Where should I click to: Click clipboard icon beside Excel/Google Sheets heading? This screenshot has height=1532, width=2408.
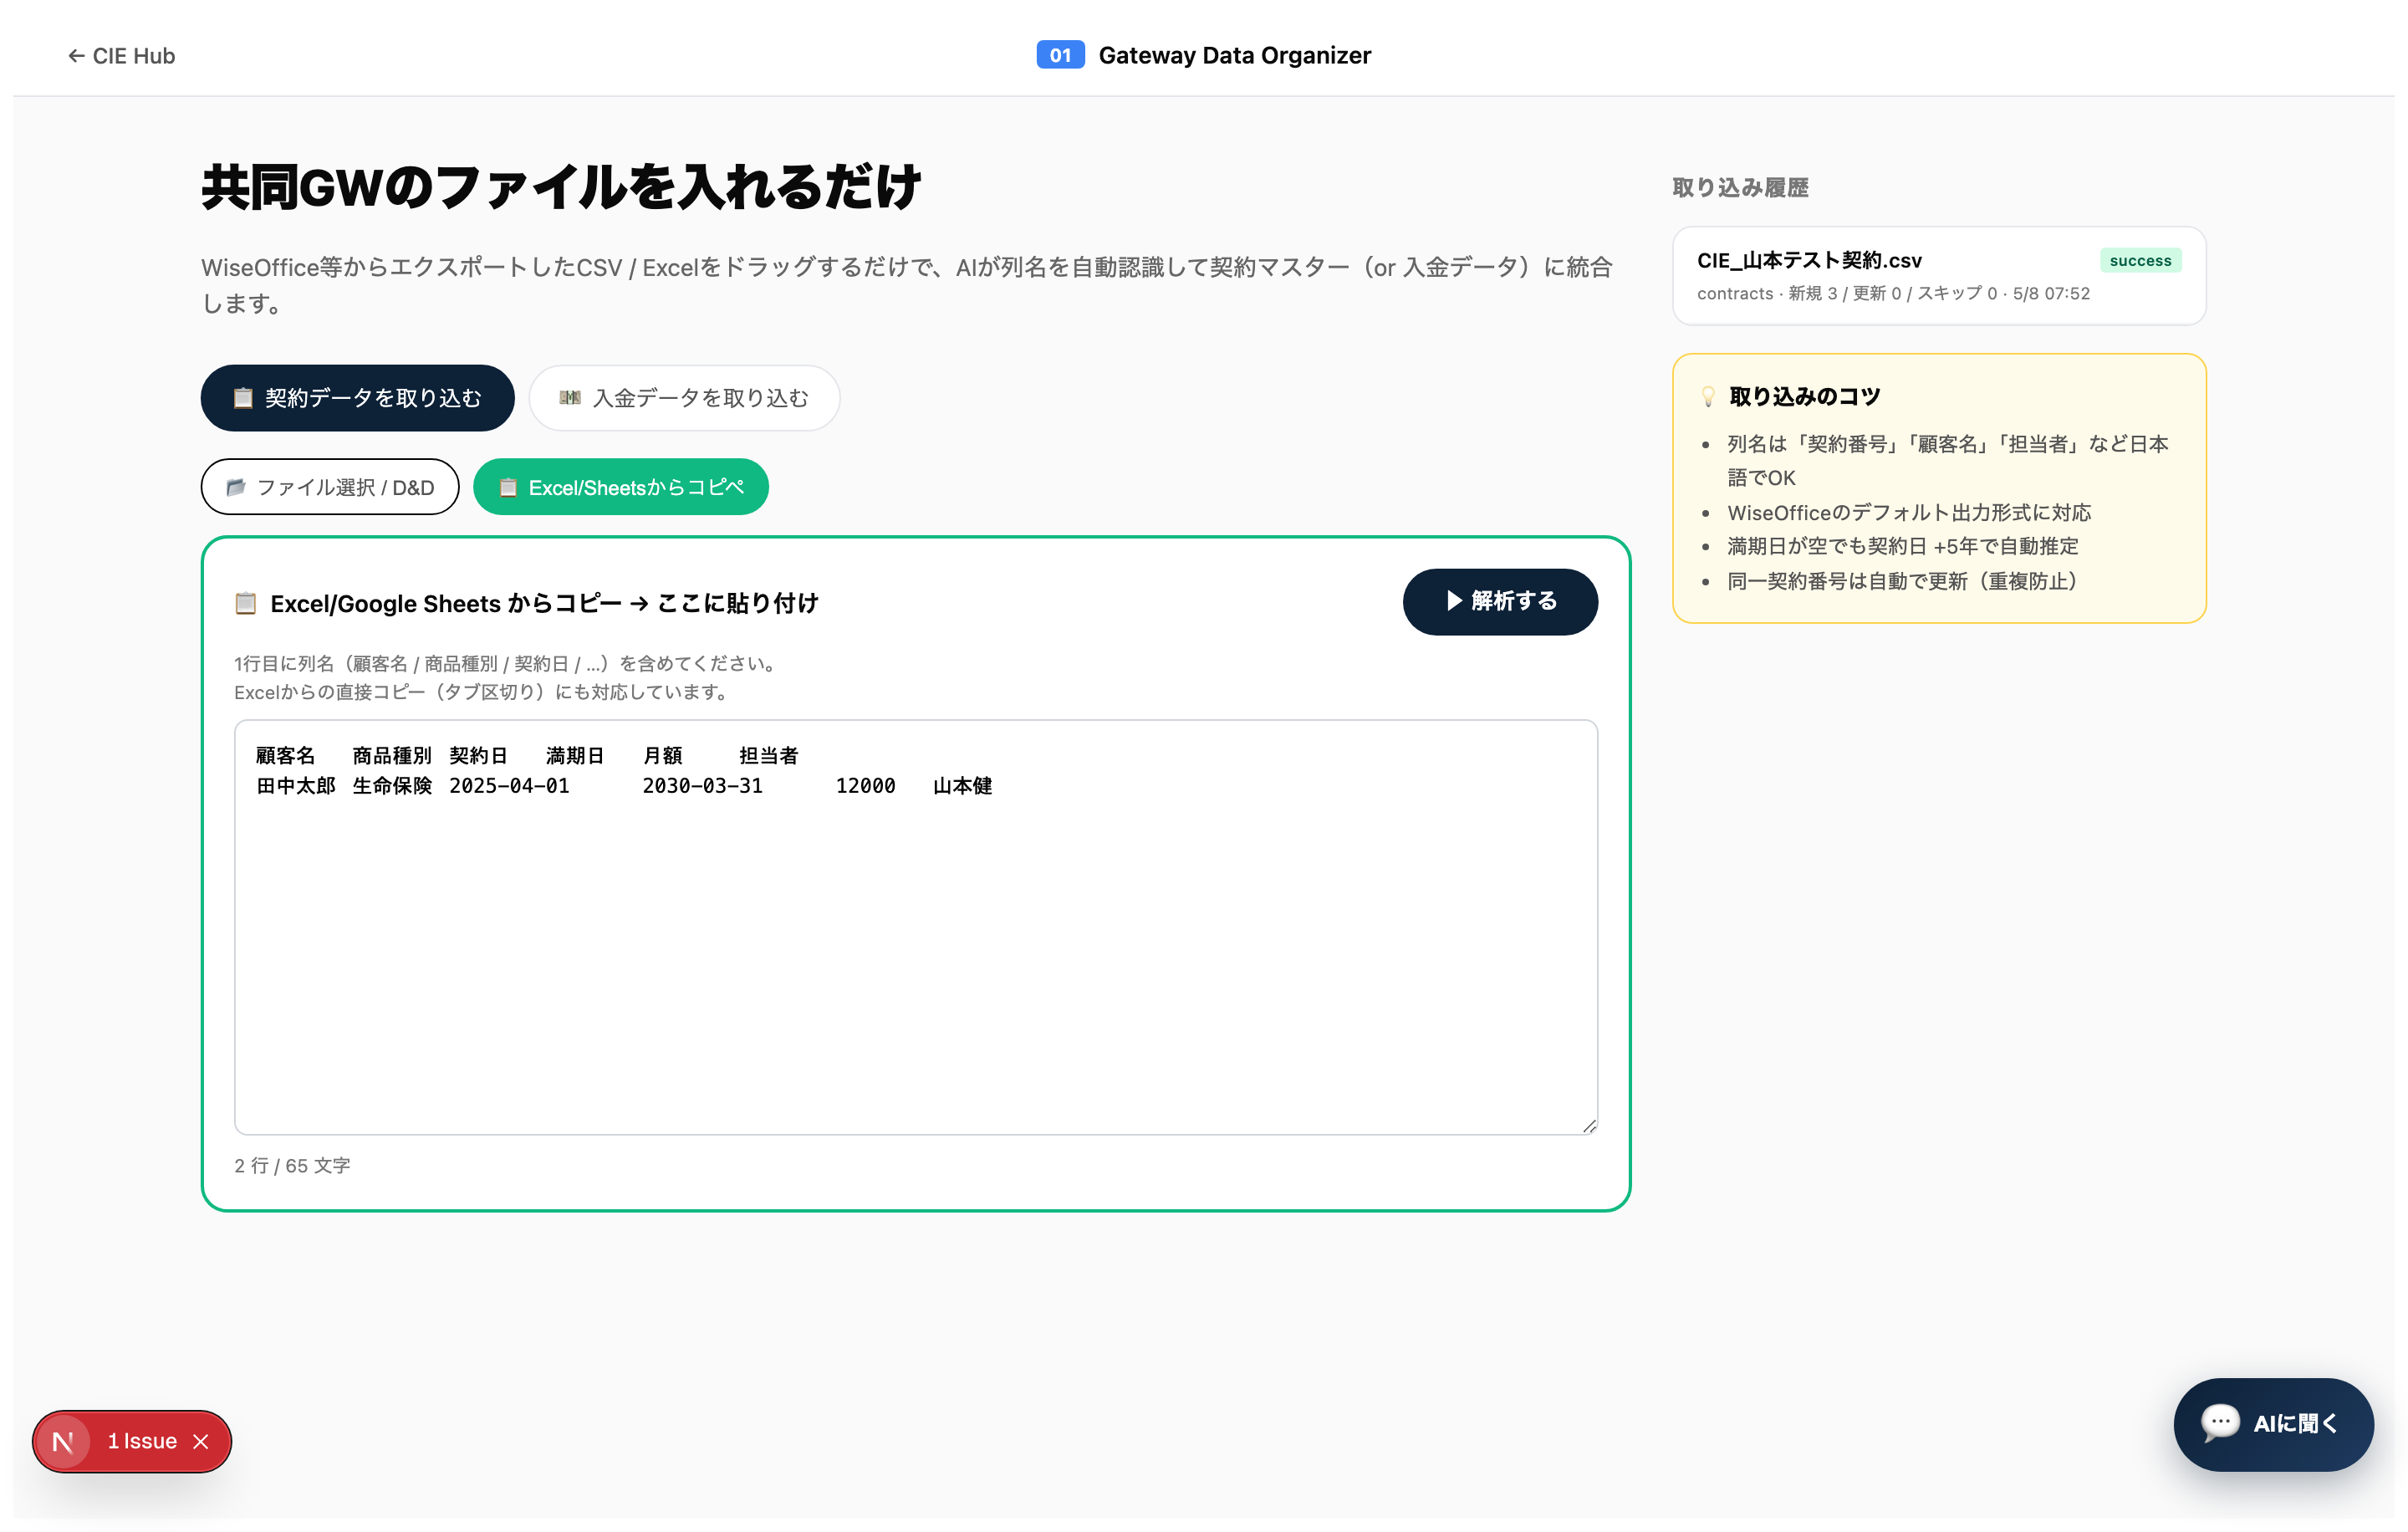[245, 603]
